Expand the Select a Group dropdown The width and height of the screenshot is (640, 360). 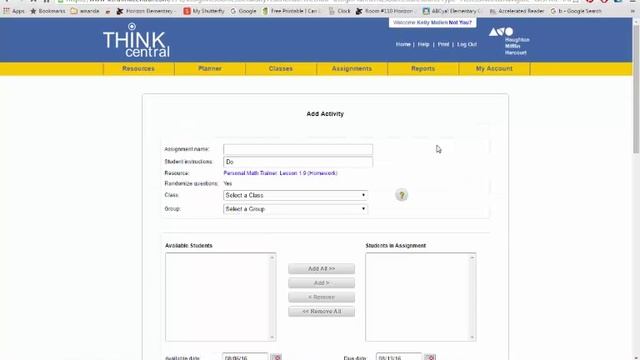pyautogui.click(x=295, y=209)
